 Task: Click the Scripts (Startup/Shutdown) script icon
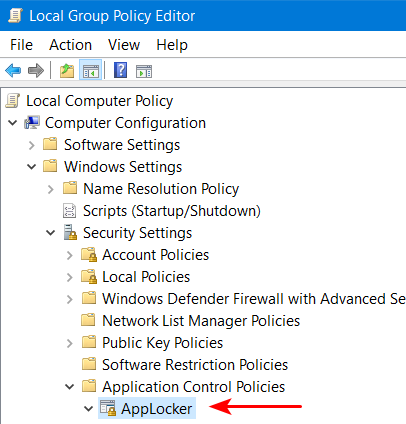click(x=69, y=211)
